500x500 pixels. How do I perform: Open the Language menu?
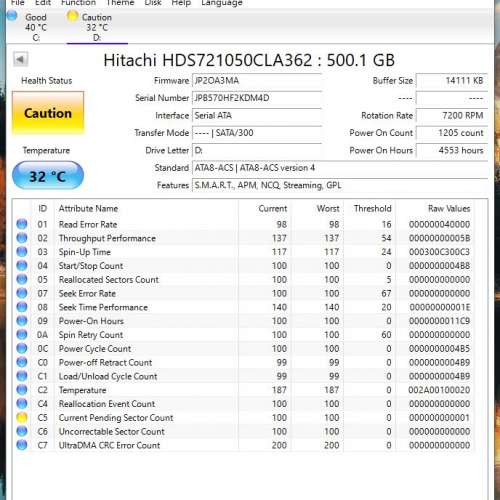pyautogui.click(x=222, y=3)
